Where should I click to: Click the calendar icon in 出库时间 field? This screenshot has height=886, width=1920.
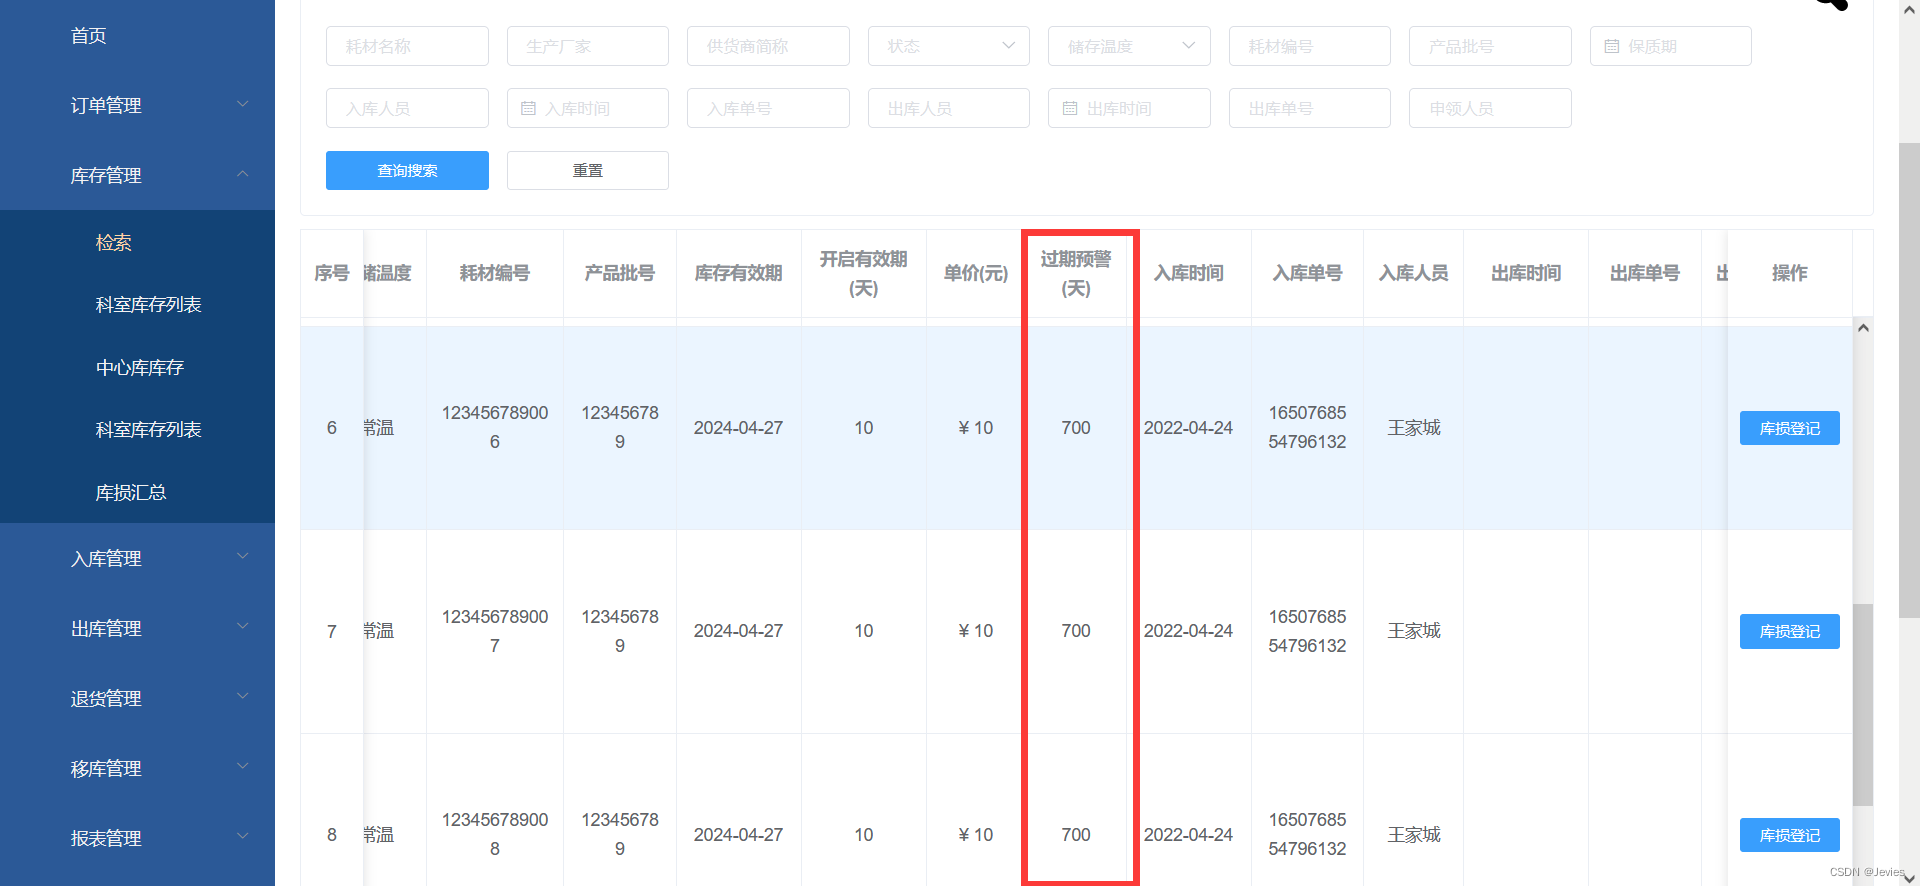pos(1070,108)
